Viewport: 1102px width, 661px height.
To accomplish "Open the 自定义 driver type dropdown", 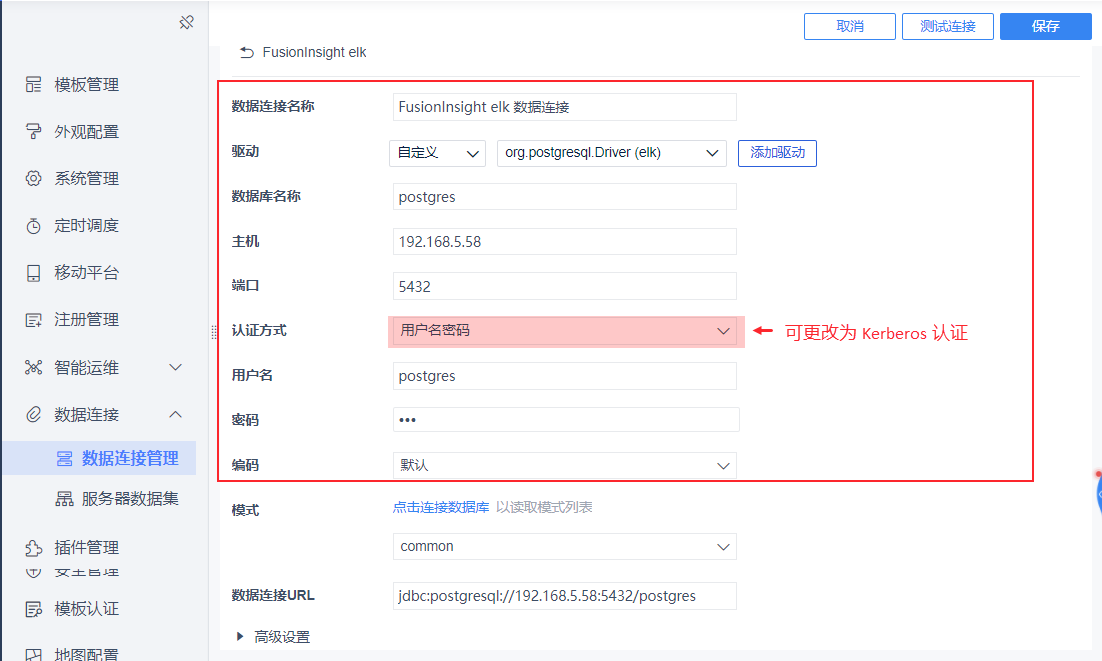I will 437,153.
